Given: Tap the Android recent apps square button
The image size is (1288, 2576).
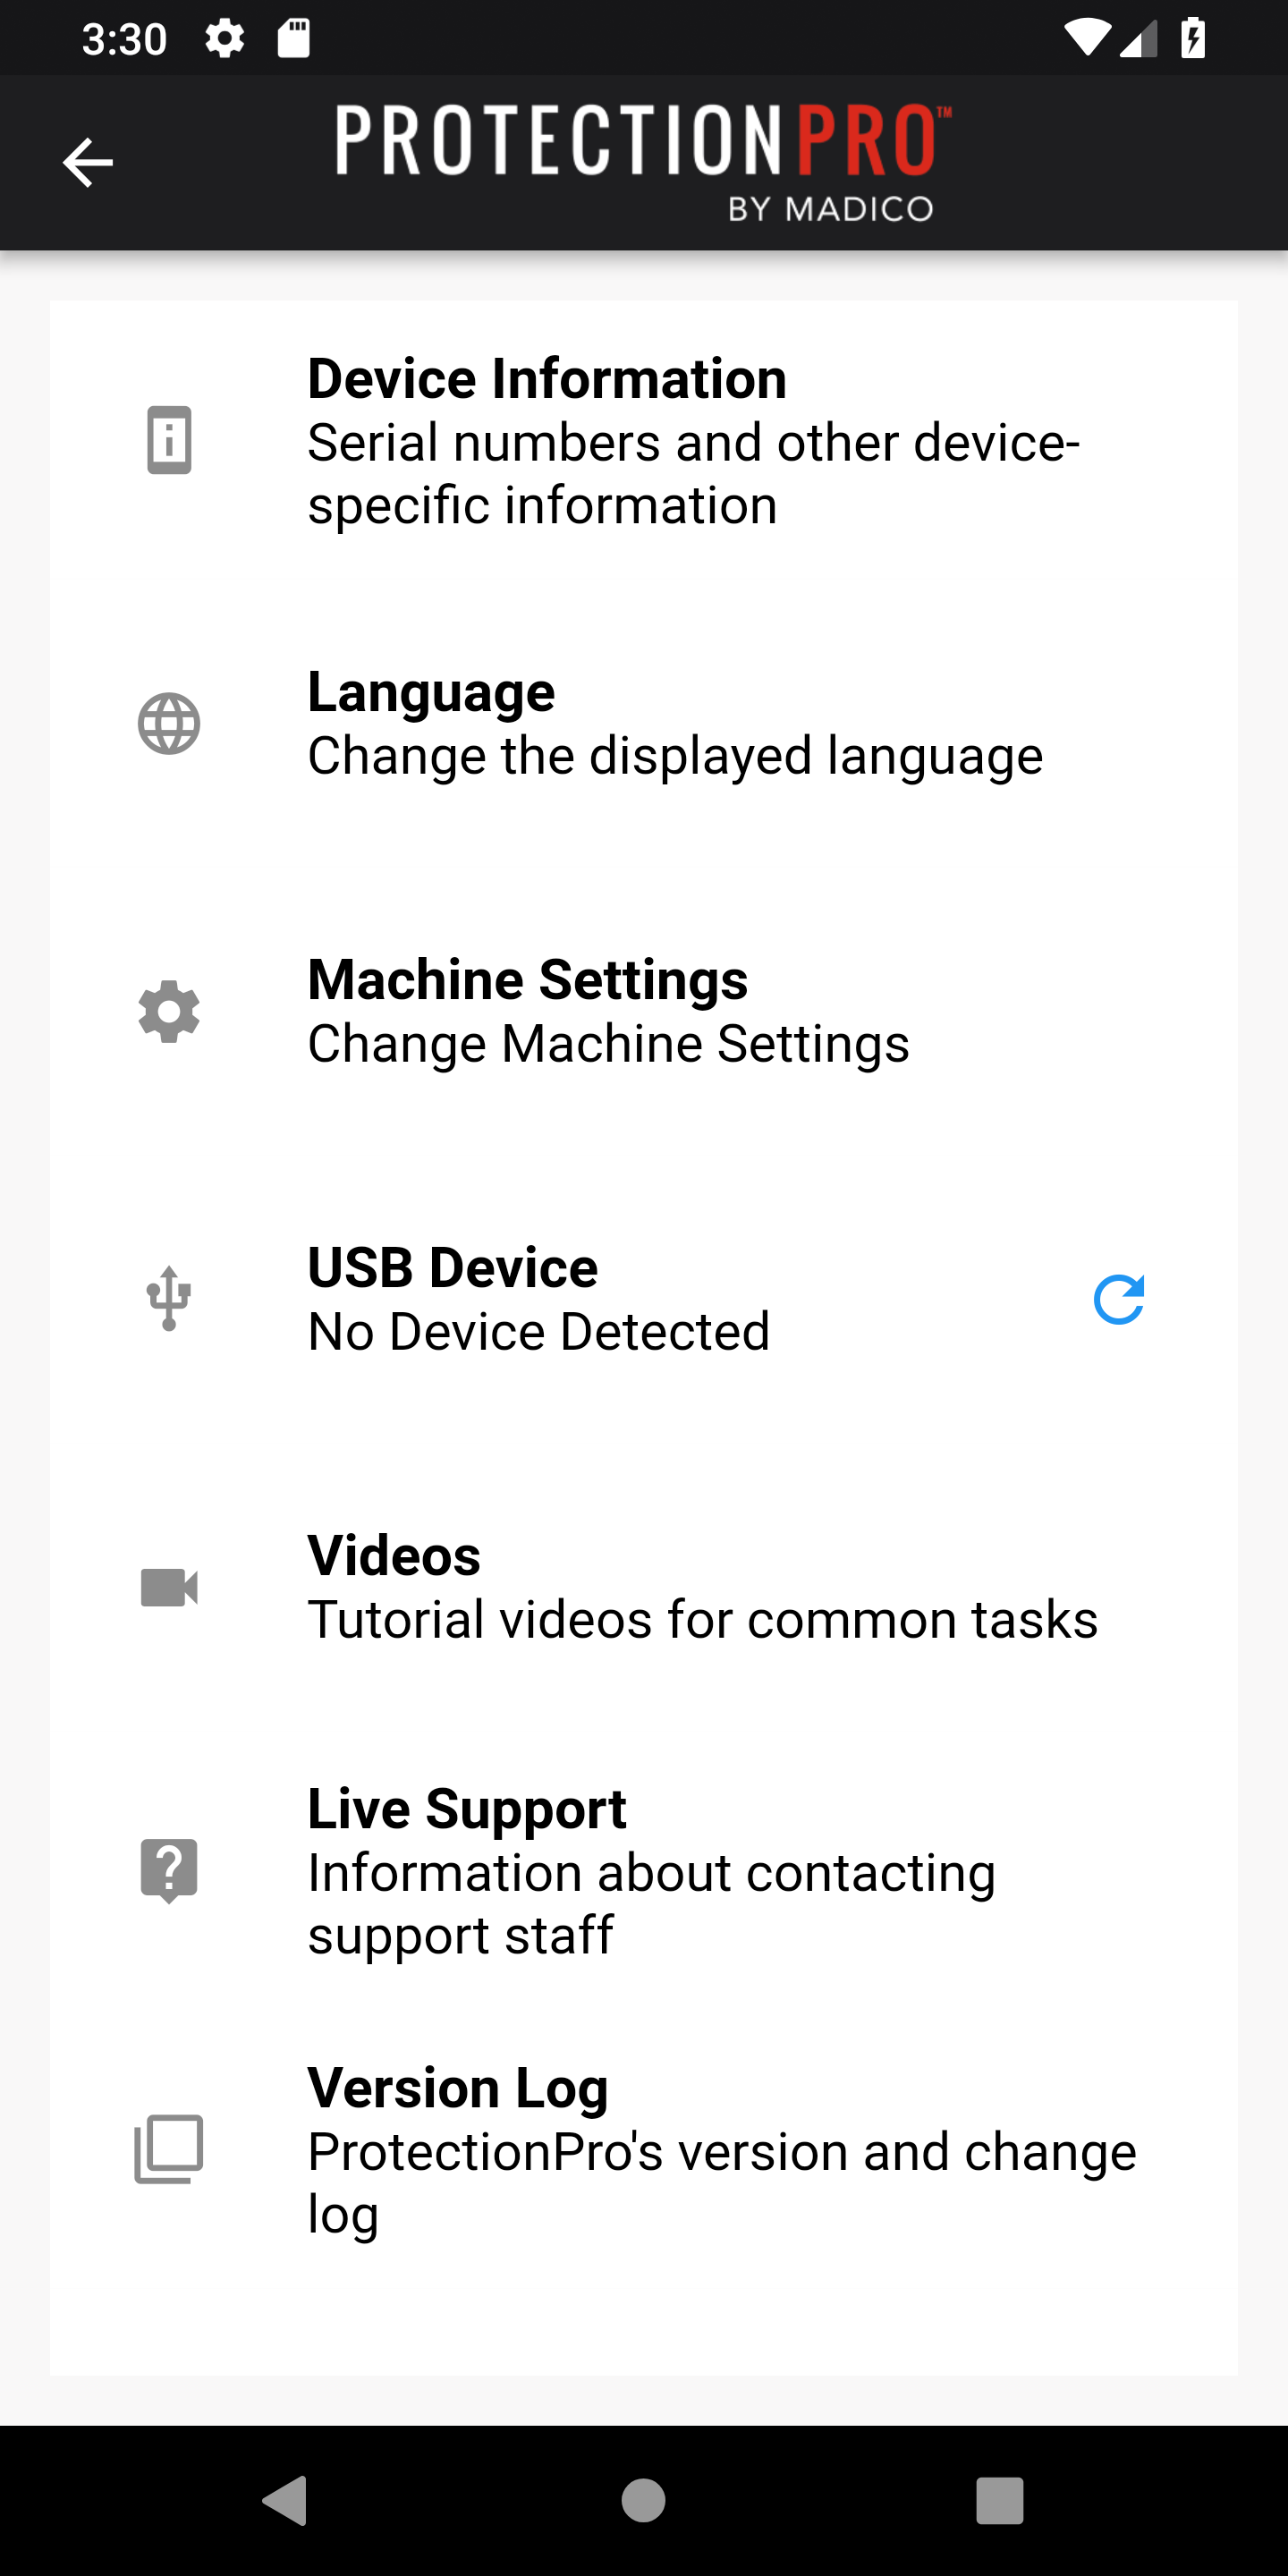Looking at the screenshot, I should point(1000,2501).
